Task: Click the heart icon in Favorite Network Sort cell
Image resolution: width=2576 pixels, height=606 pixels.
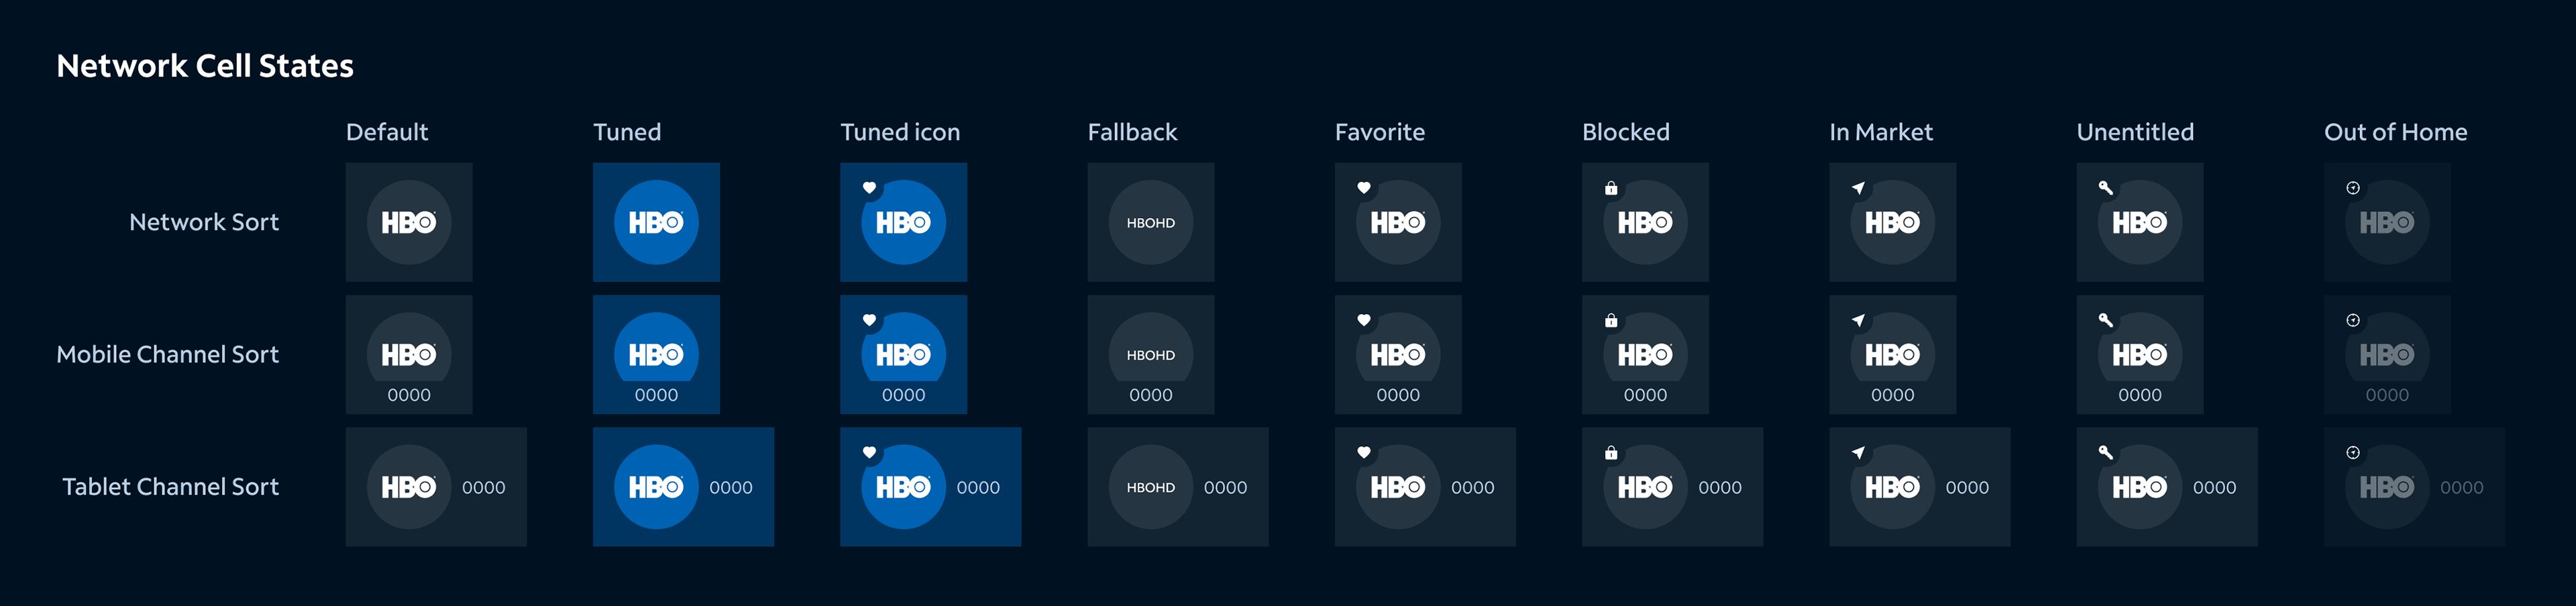Action: [1364, 188]
